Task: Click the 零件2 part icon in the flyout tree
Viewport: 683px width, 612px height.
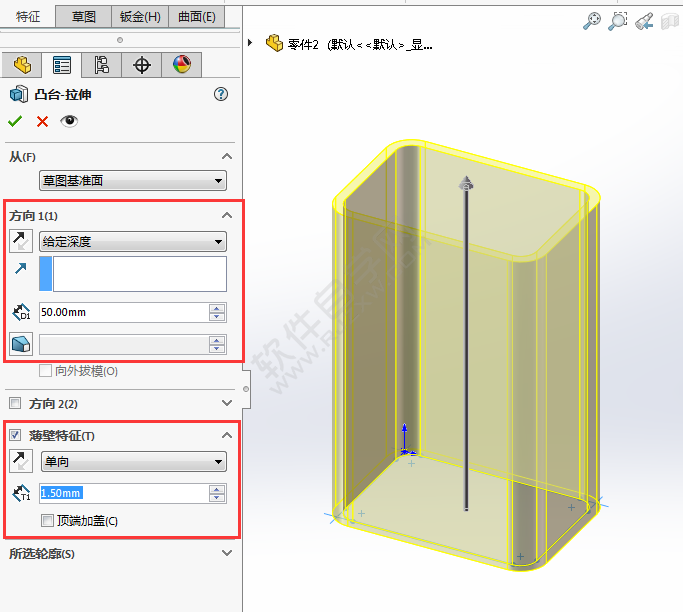Action: (274, 43)
